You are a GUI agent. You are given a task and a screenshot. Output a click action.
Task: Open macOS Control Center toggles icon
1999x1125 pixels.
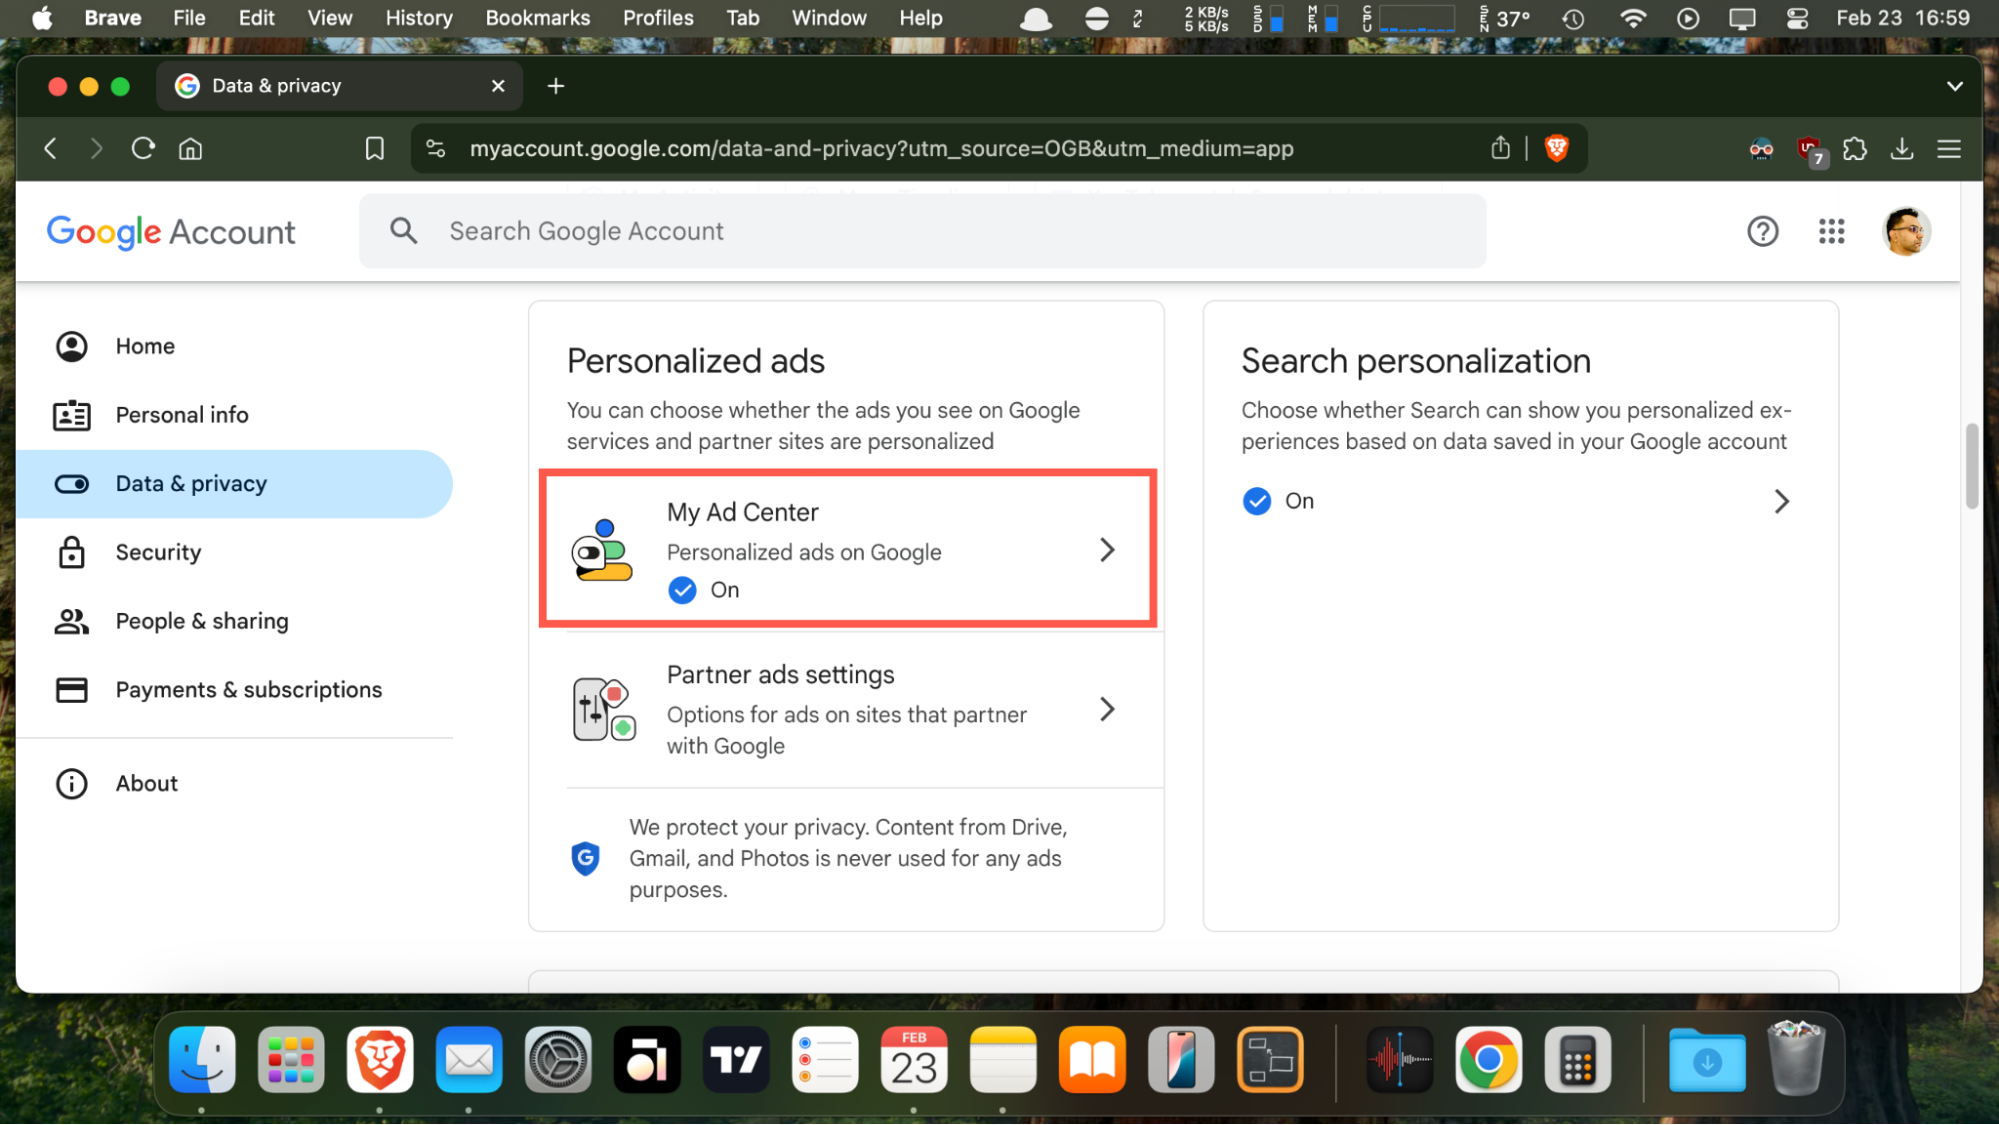click(x=1797, y=18)
